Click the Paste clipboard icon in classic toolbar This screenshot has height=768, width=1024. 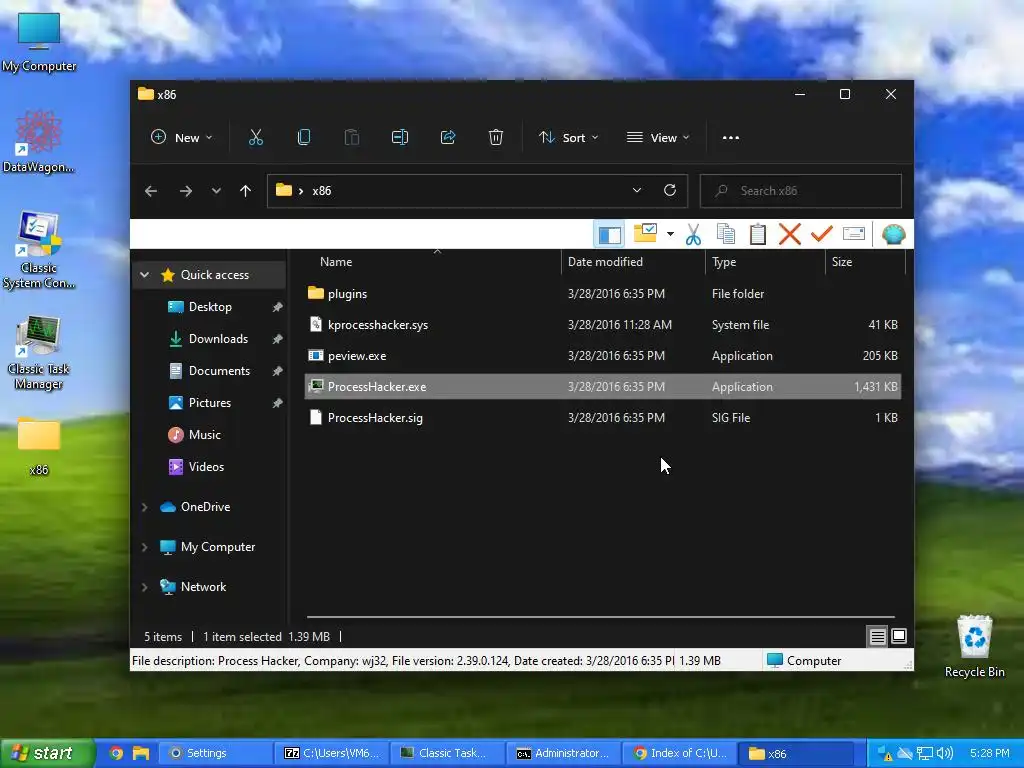tap(758, 234)
